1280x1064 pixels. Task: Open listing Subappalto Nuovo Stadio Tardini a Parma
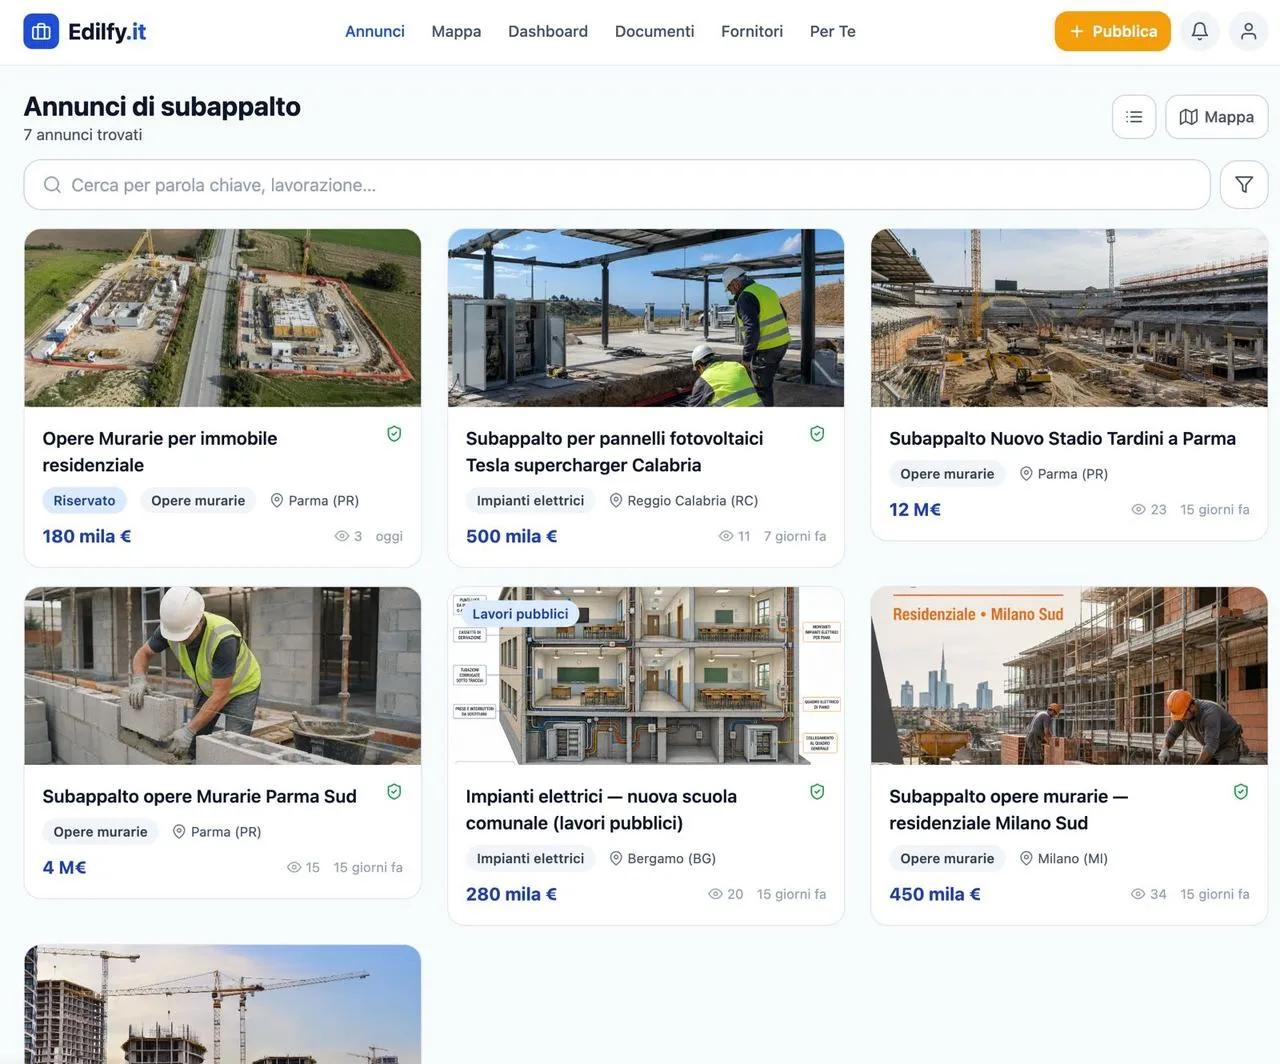tap(1062, 438)
